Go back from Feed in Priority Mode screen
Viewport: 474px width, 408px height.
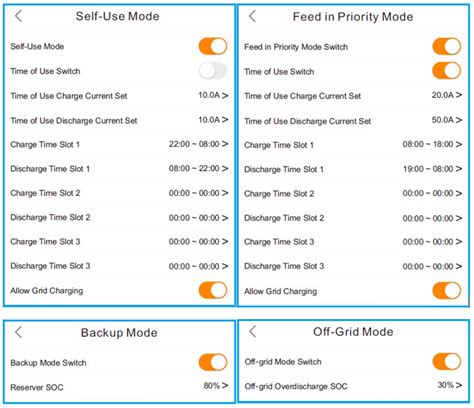(252, 16)
